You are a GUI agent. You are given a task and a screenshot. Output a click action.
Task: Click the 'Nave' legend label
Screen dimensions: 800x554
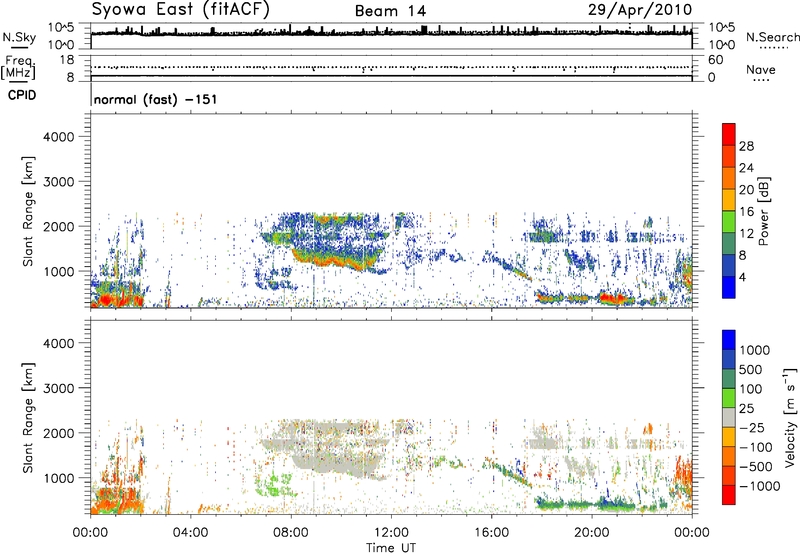point(761,70)
